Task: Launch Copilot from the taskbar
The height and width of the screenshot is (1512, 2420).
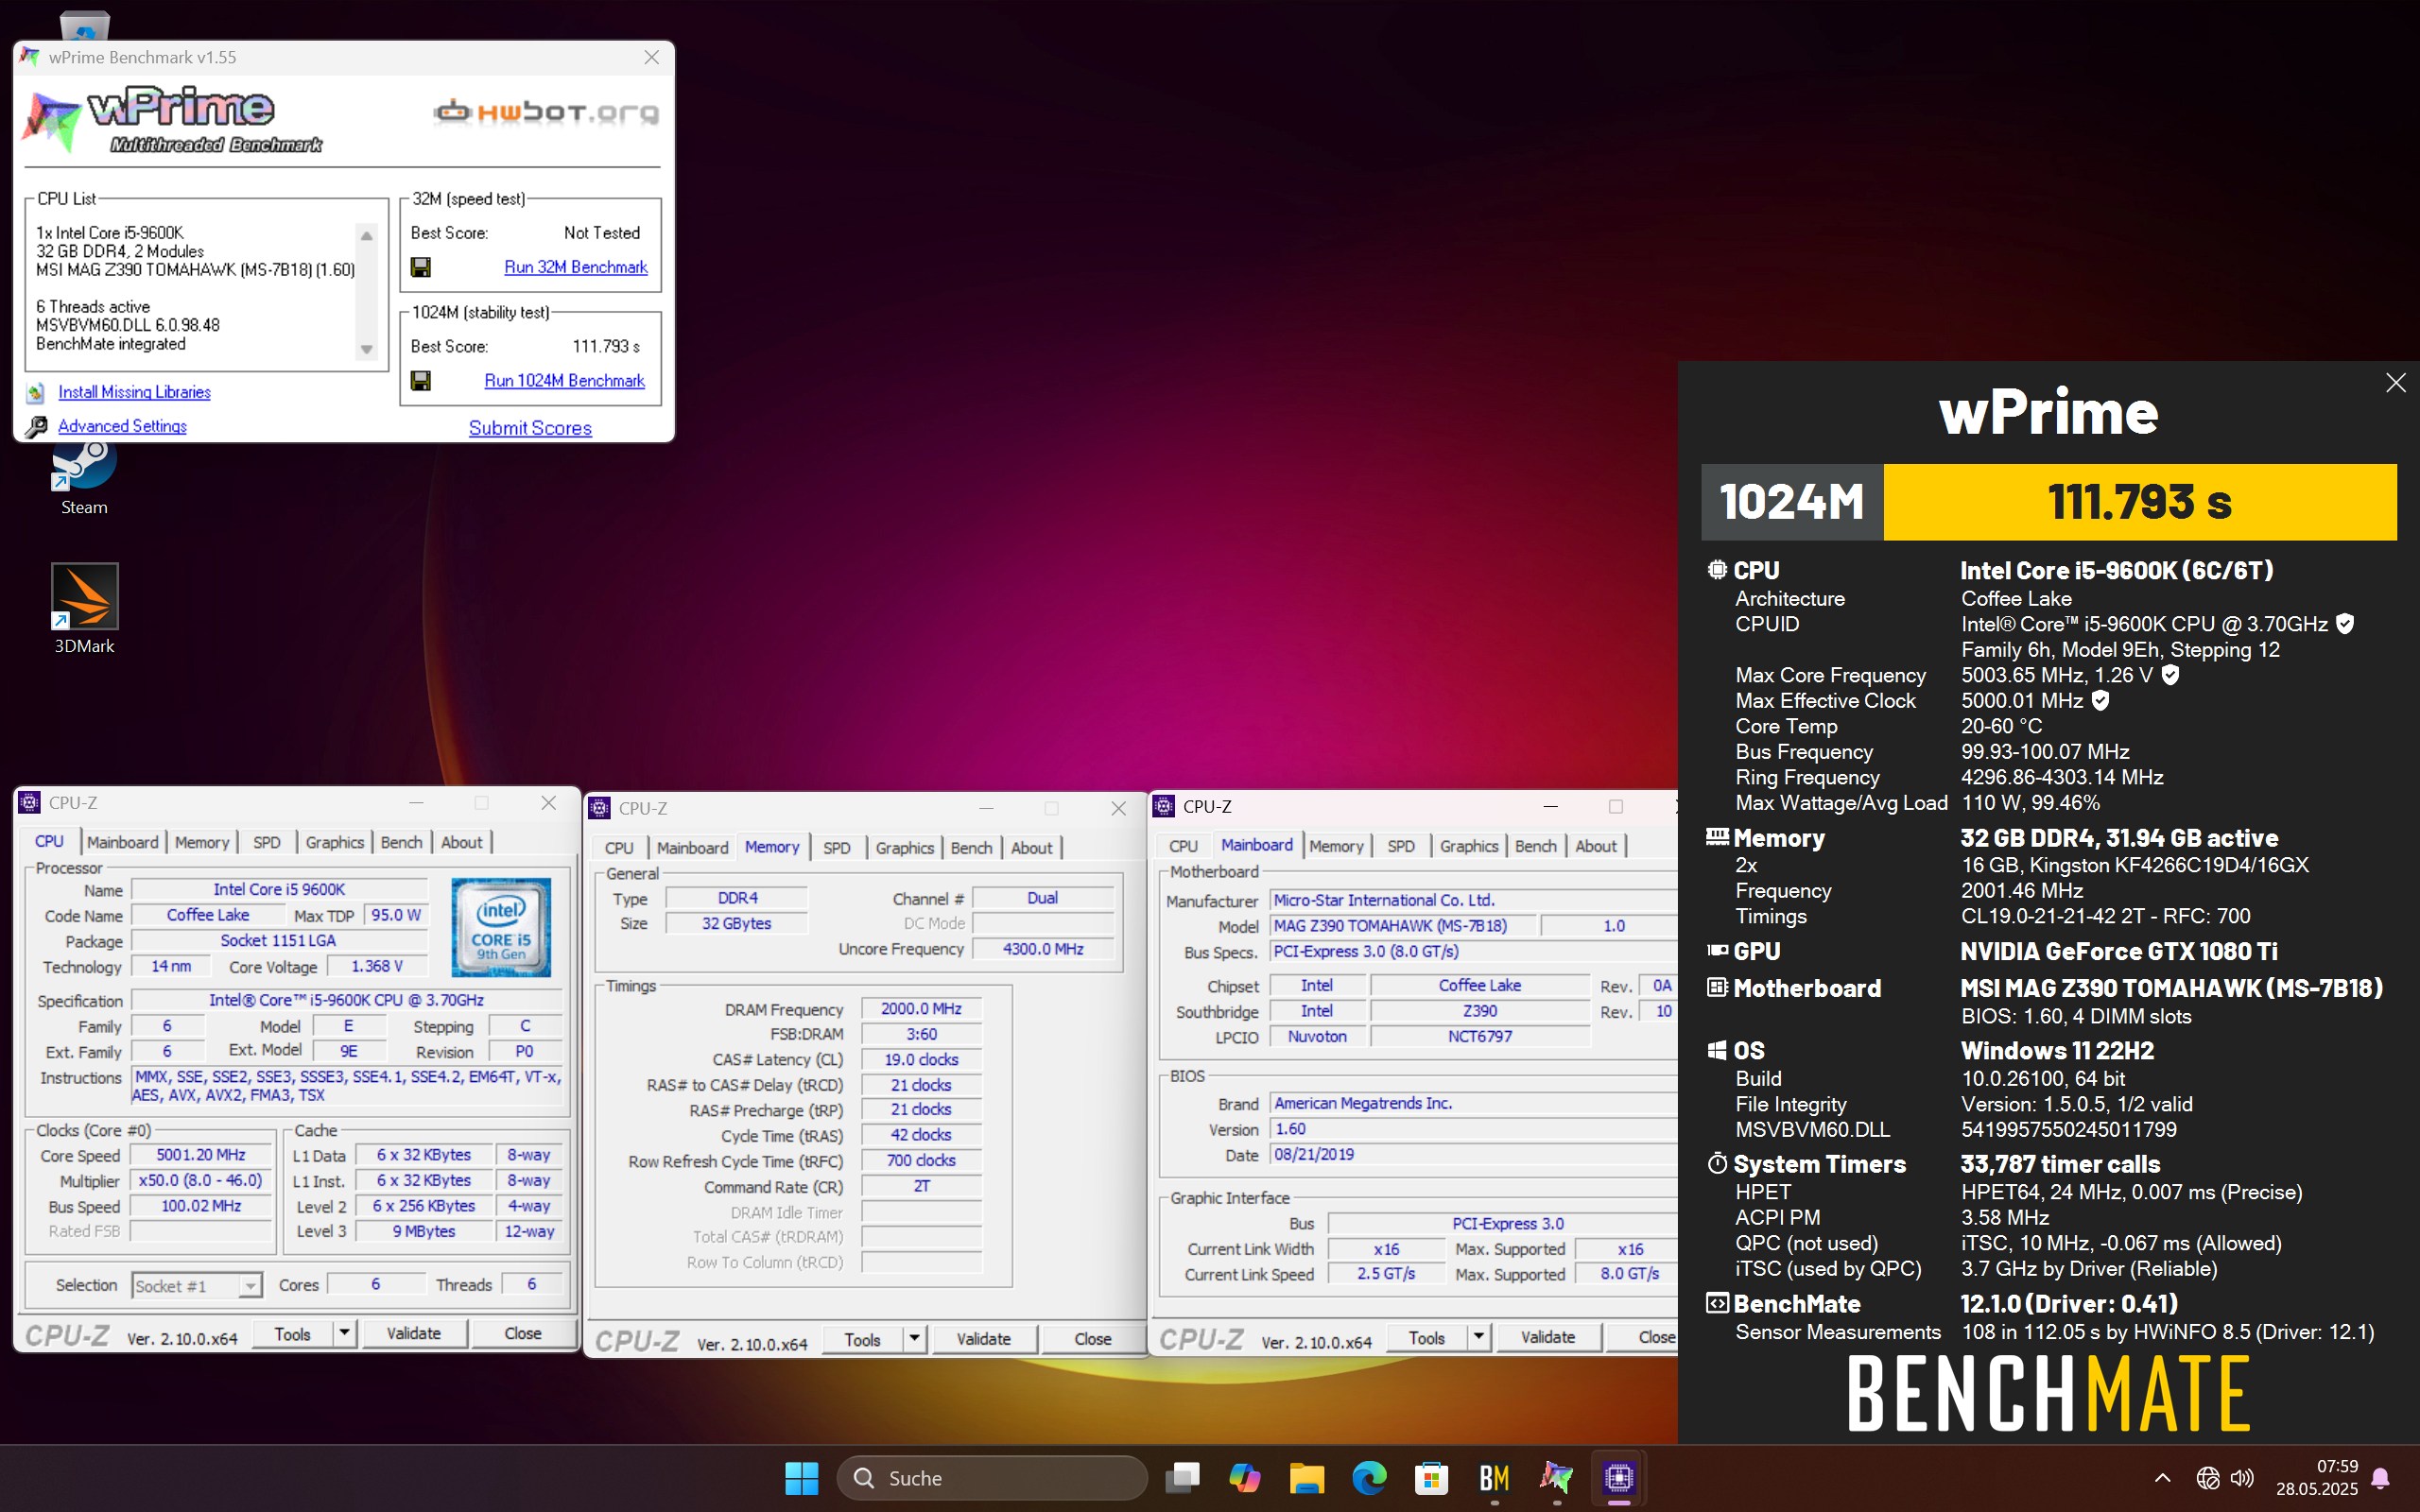Action: pos(1245,1478)
